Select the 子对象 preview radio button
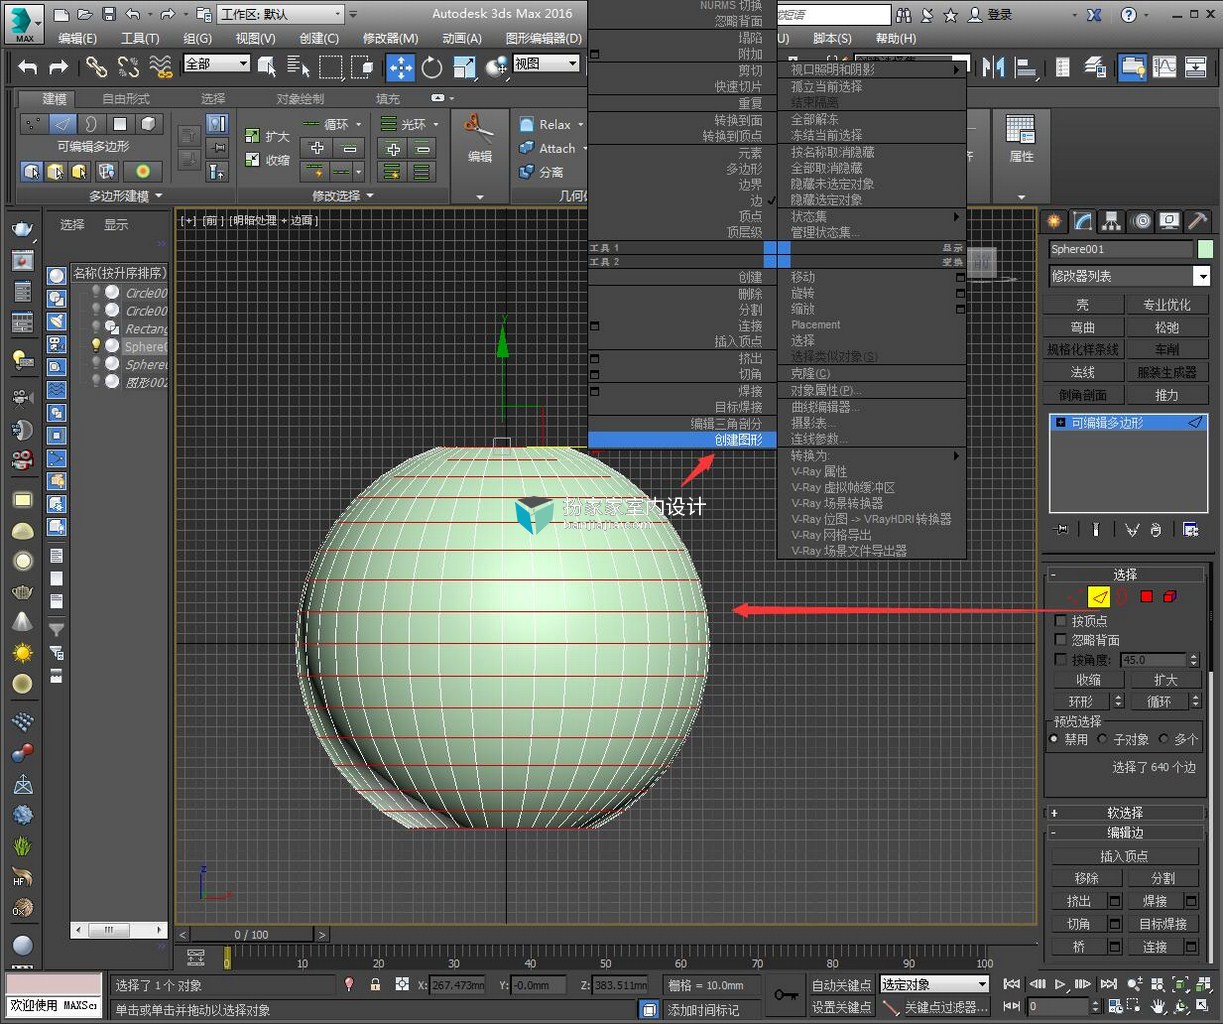The height and width of the screenshot is (1024, 1223). [1102, 739]
